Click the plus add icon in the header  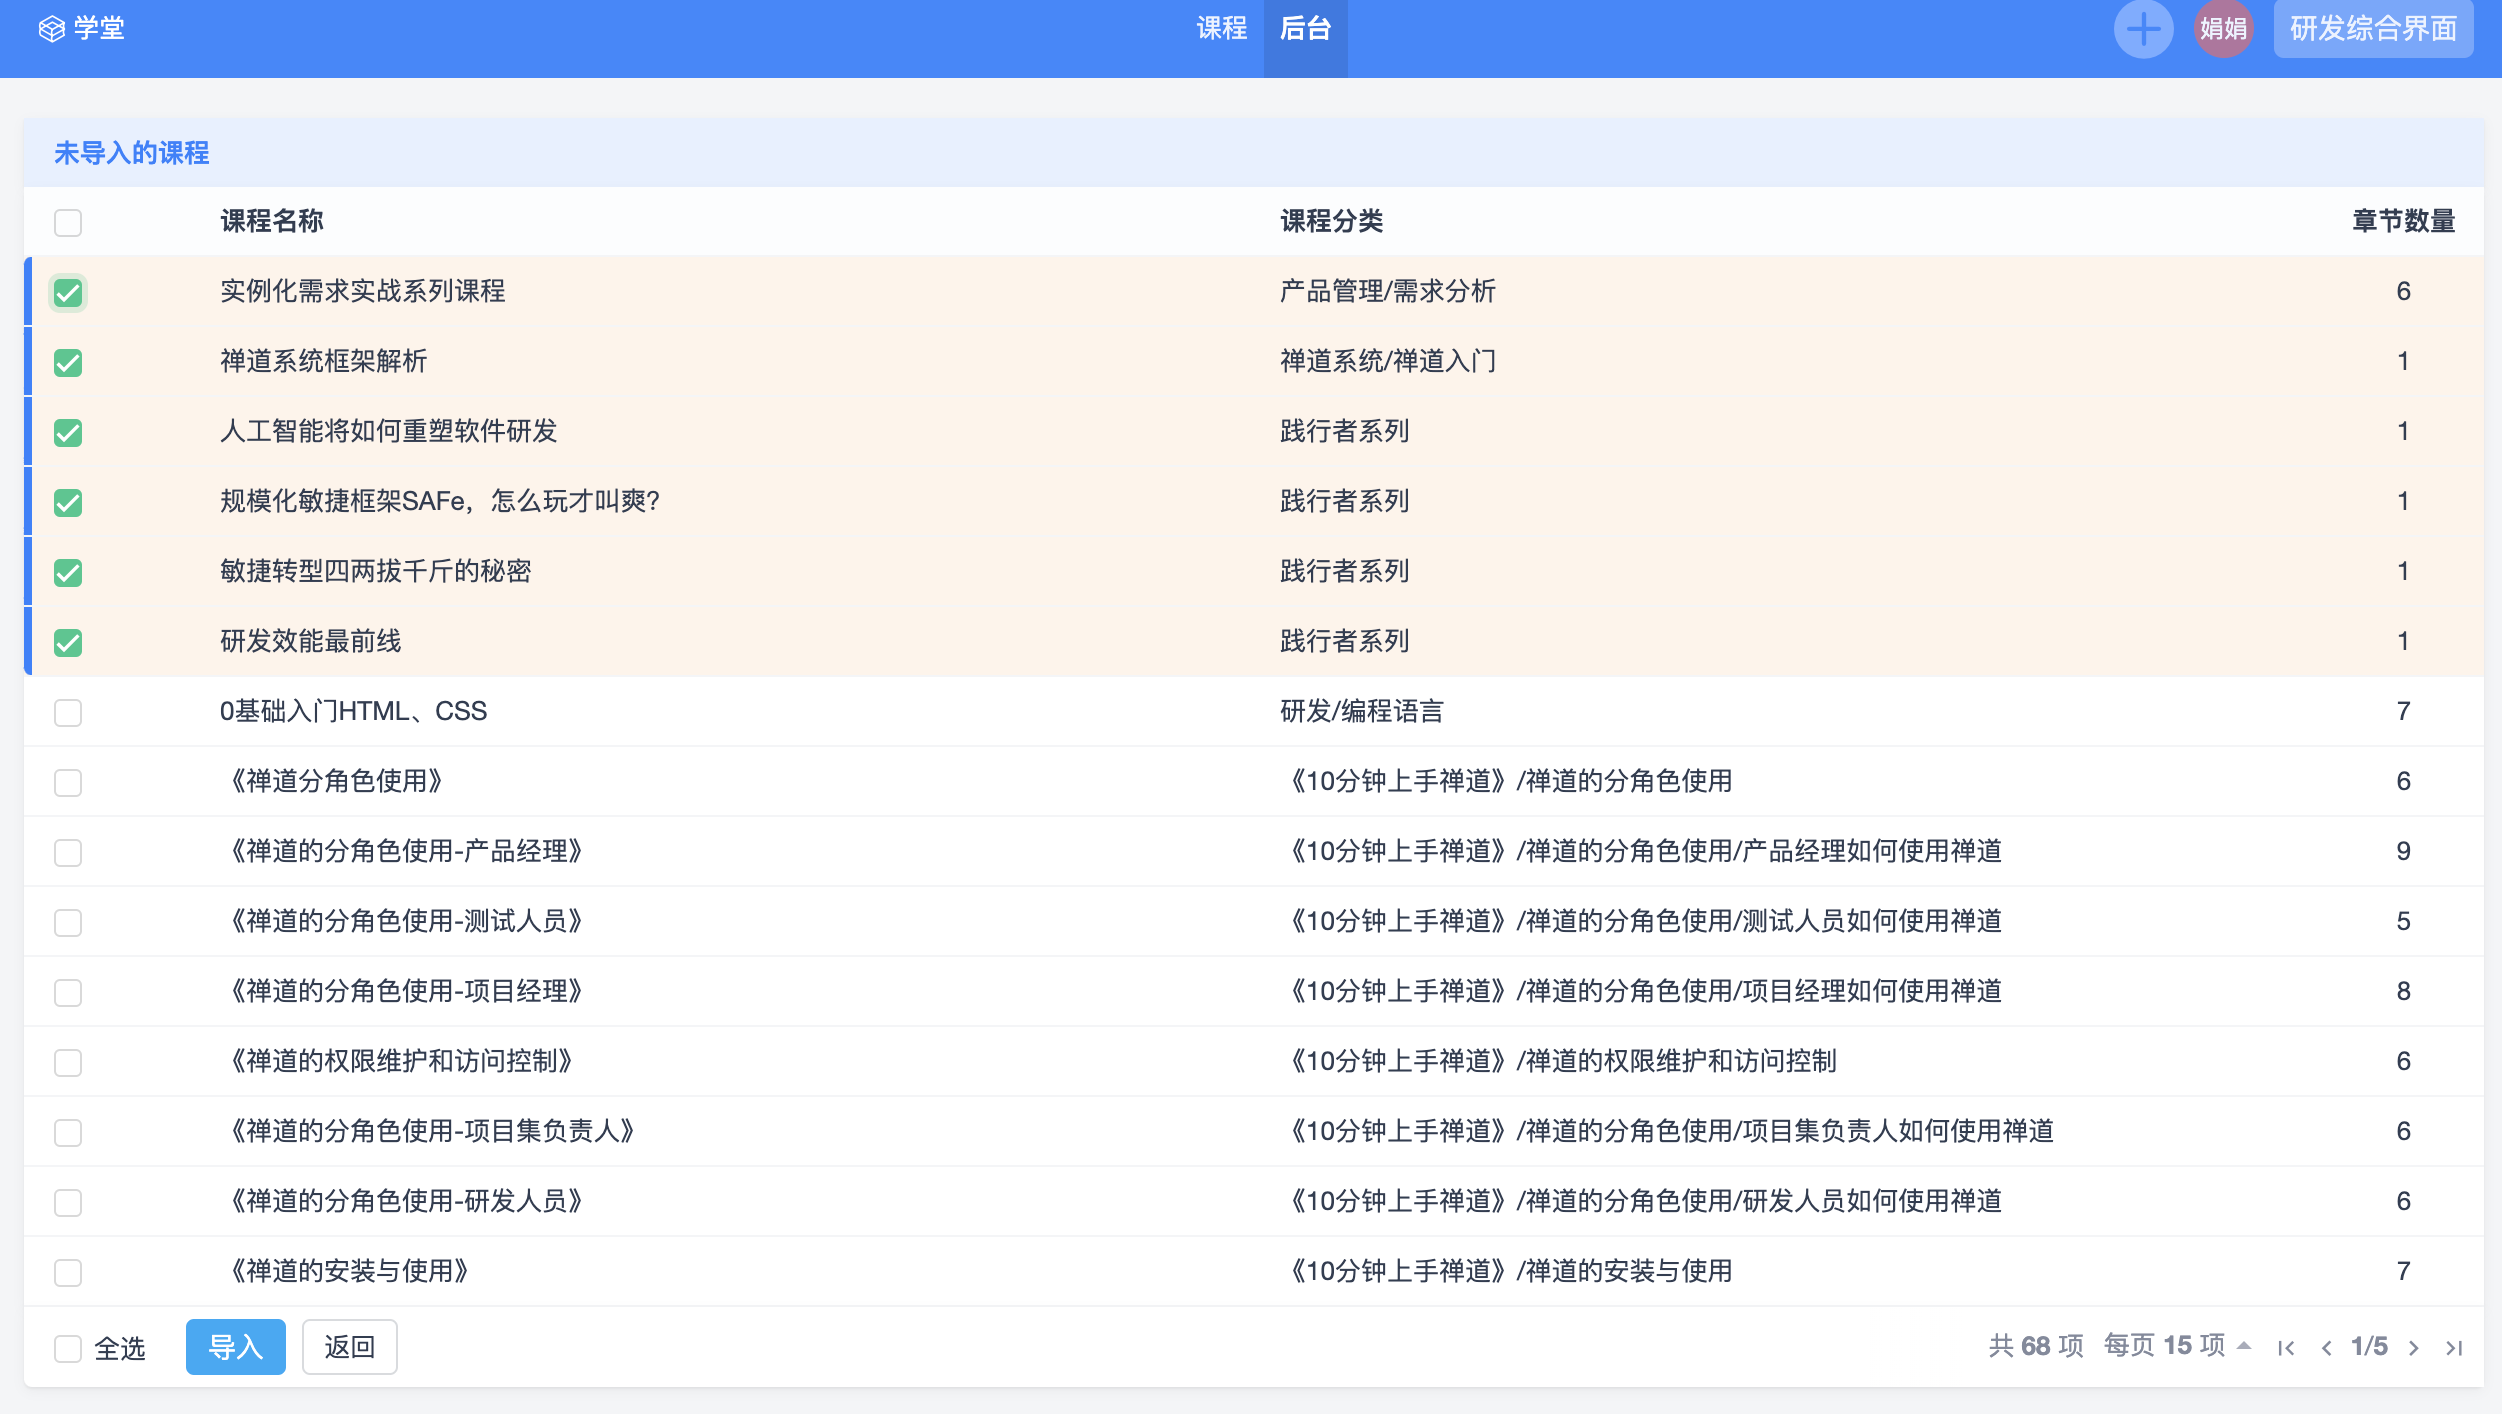(x=2142, y=29)
